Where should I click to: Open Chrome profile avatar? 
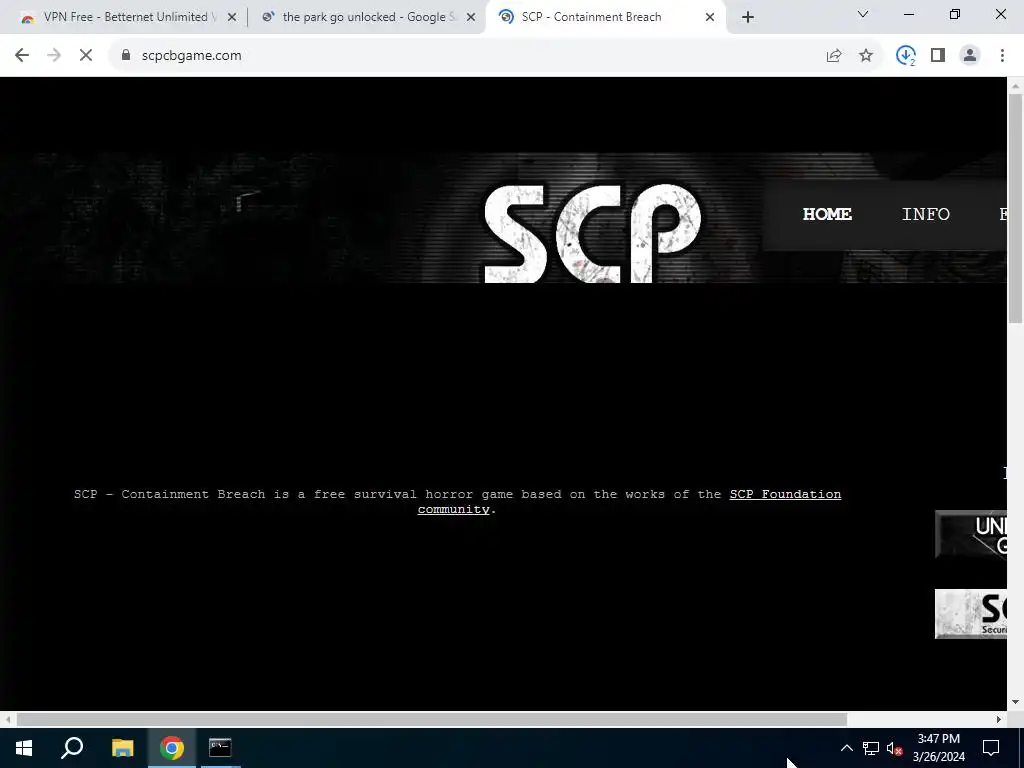[x=970, y=56]
